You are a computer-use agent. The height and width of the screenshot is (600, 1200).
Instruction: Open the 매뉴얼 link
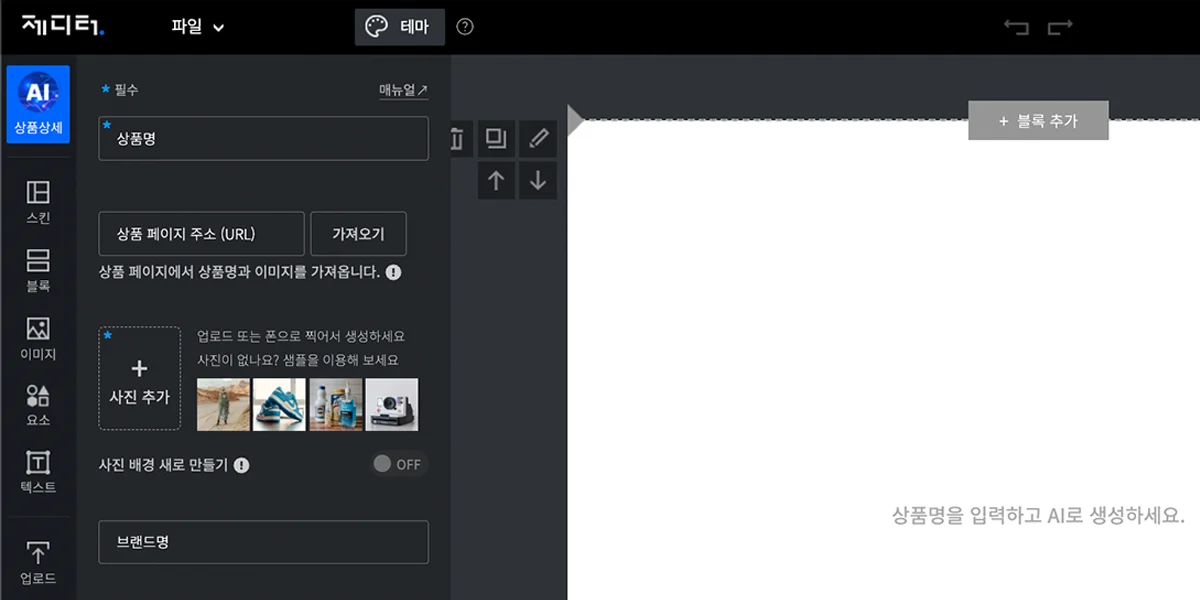click(401, 89)
